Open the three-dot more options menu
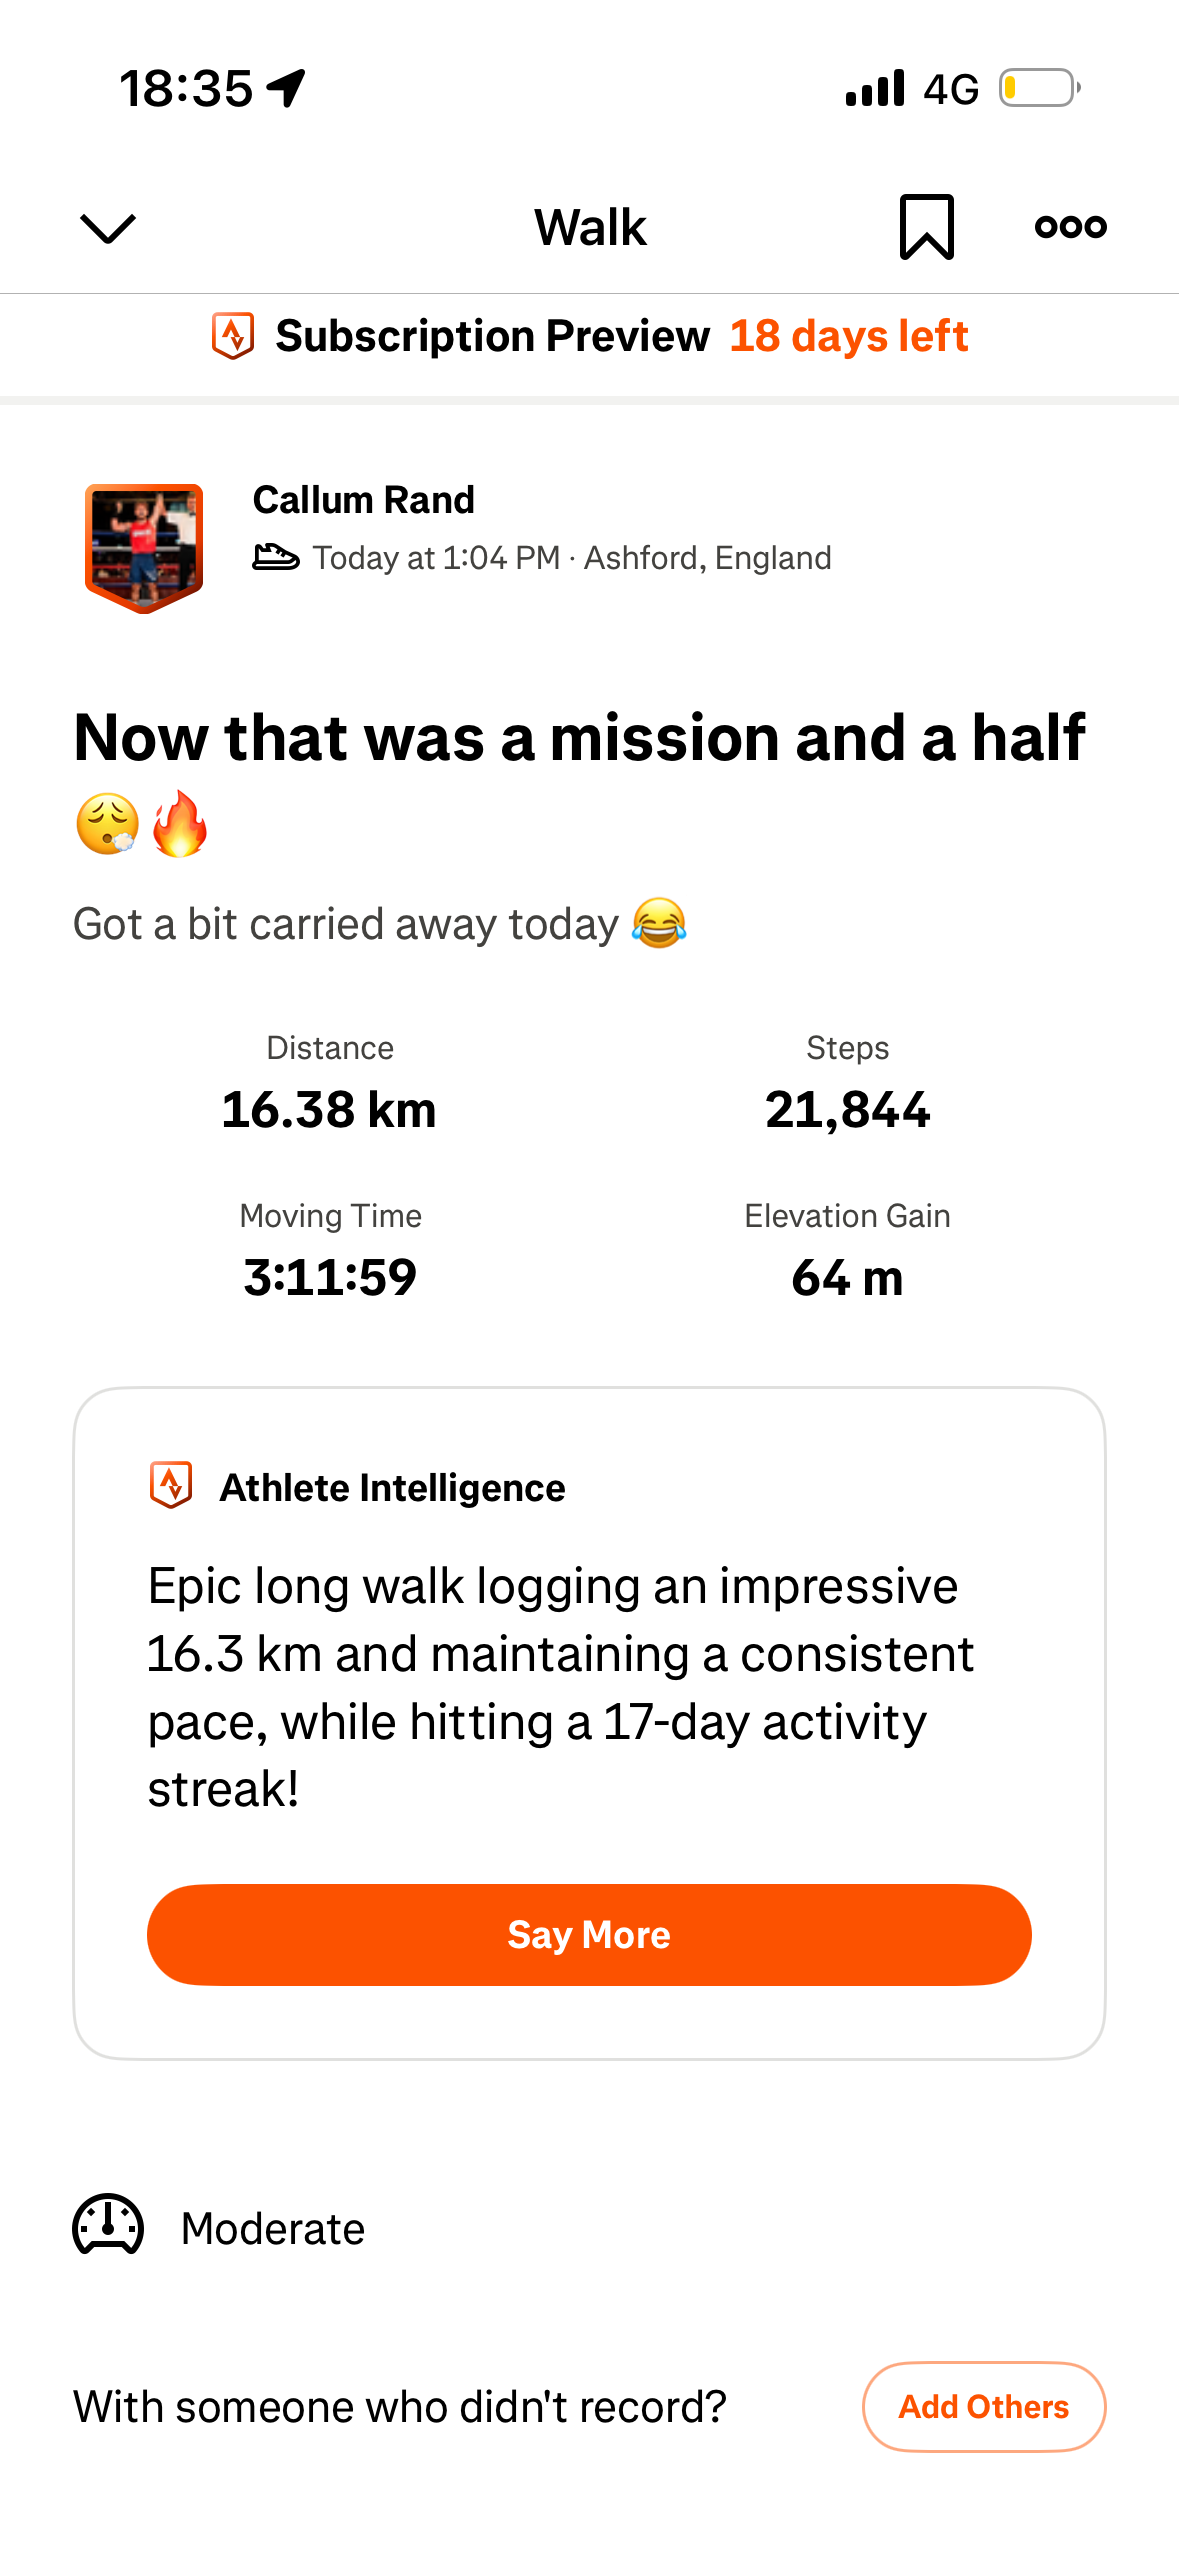 point(1070,227)
